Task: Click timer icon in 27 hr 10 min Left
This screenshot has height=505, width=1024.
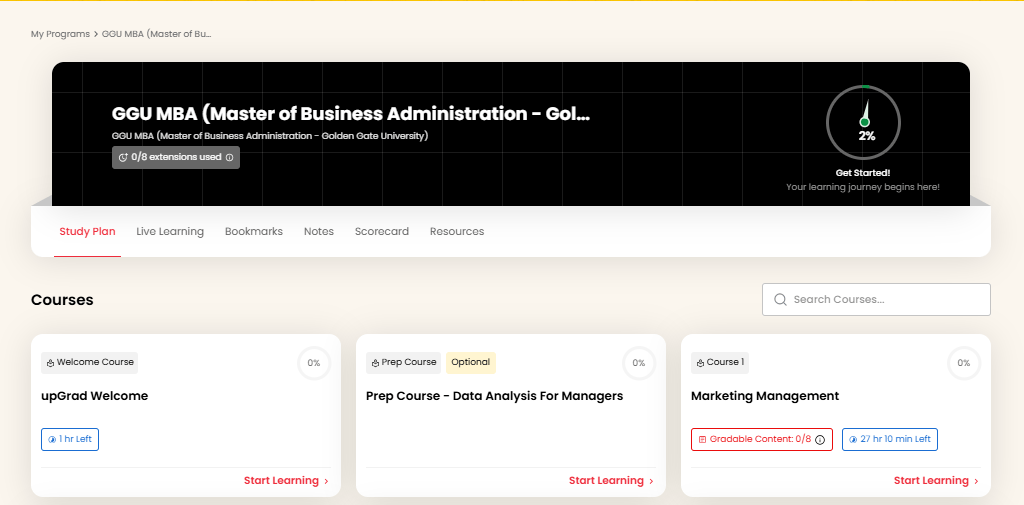Action: [853, 440]
